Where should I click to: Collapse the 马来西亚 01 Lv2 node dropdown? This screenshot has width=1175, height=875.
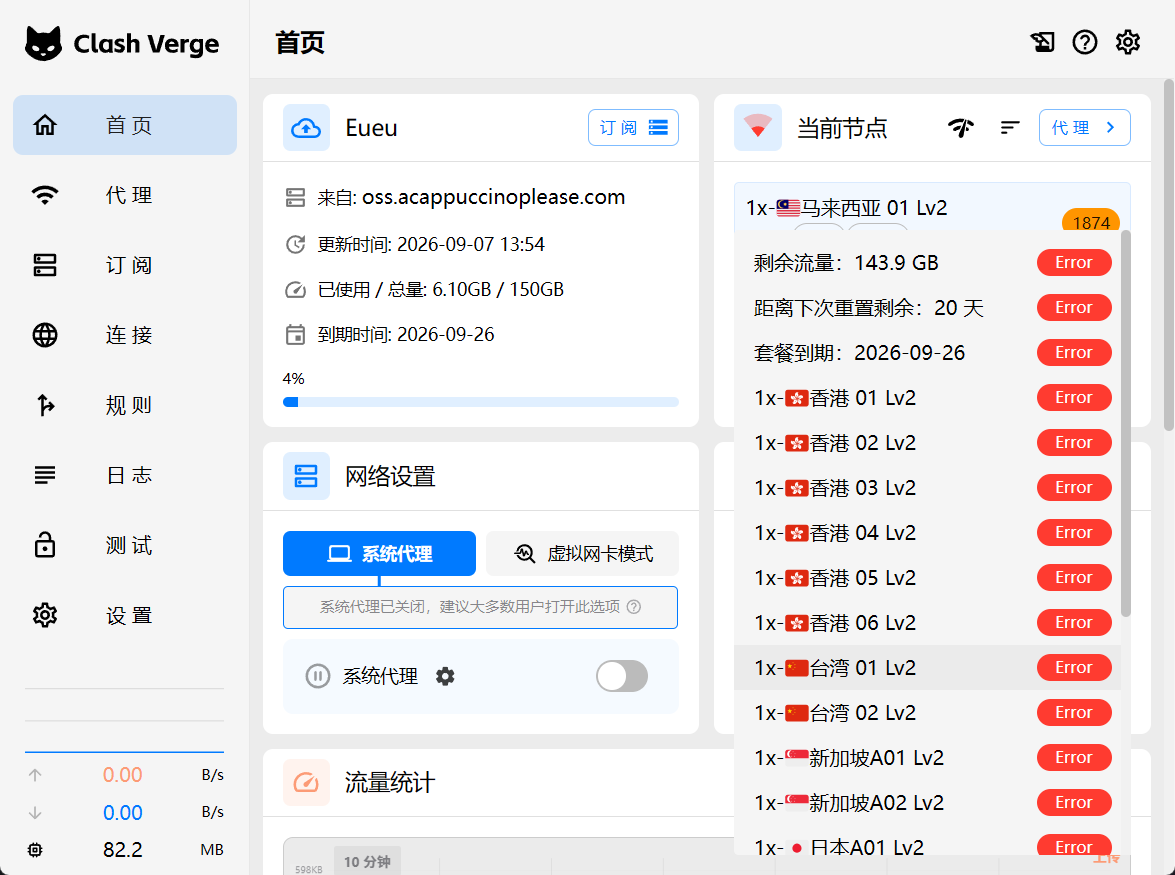tap(932, 208)
